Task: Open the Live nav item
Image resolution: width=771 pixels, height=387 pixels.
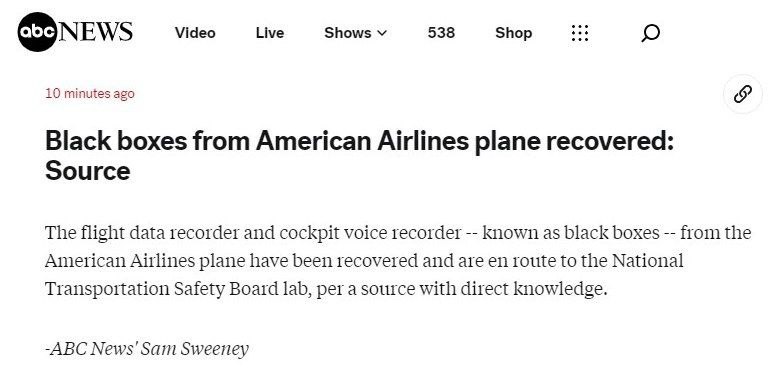Action: pyautogui.click(x=269, y=33)
